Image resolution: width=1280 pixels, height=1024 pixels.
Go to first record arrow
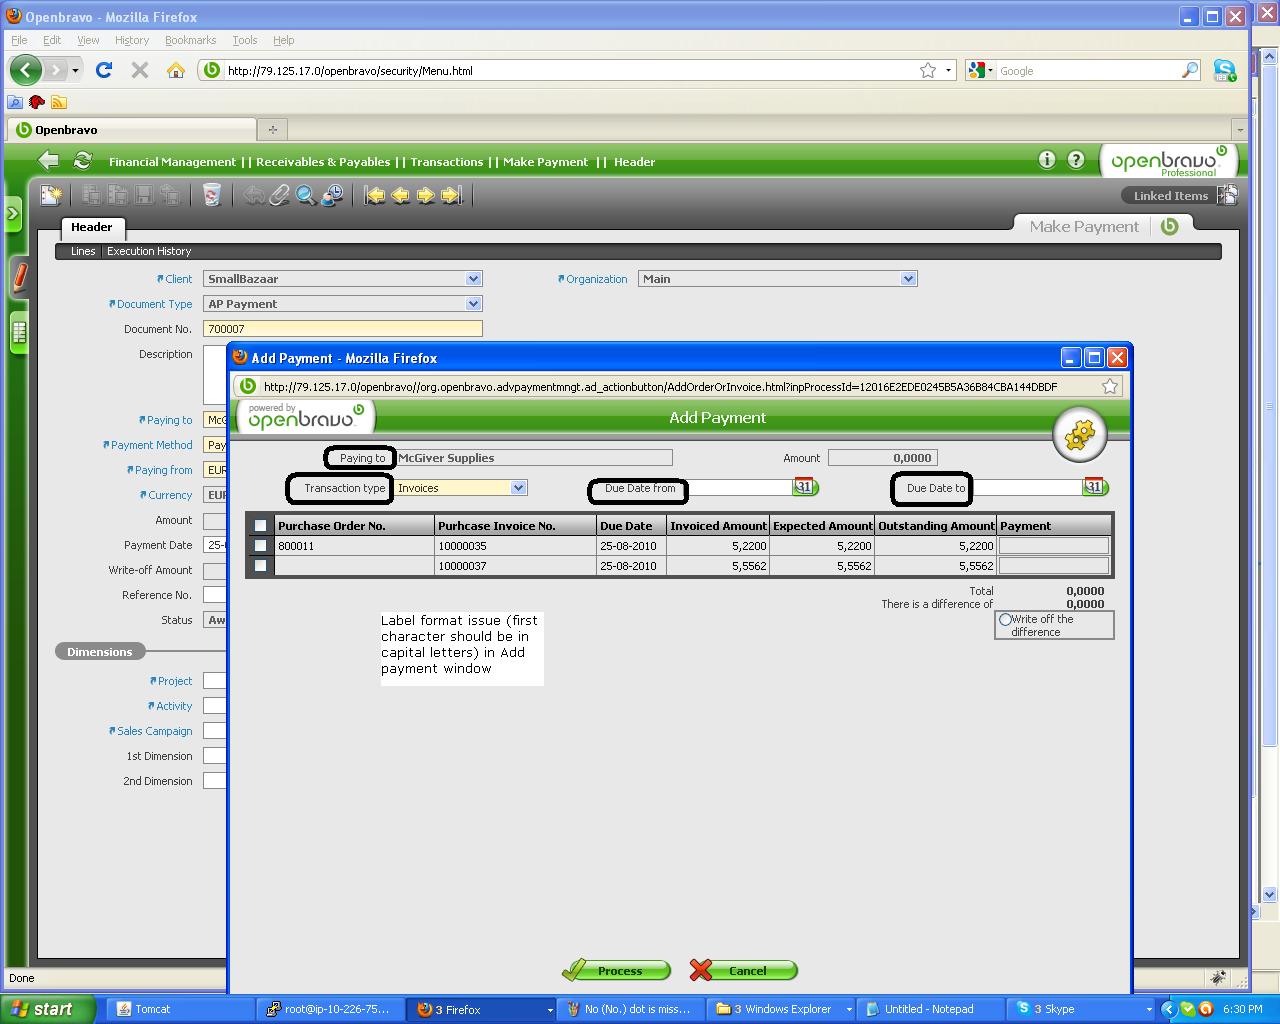(x=374, y=195)
